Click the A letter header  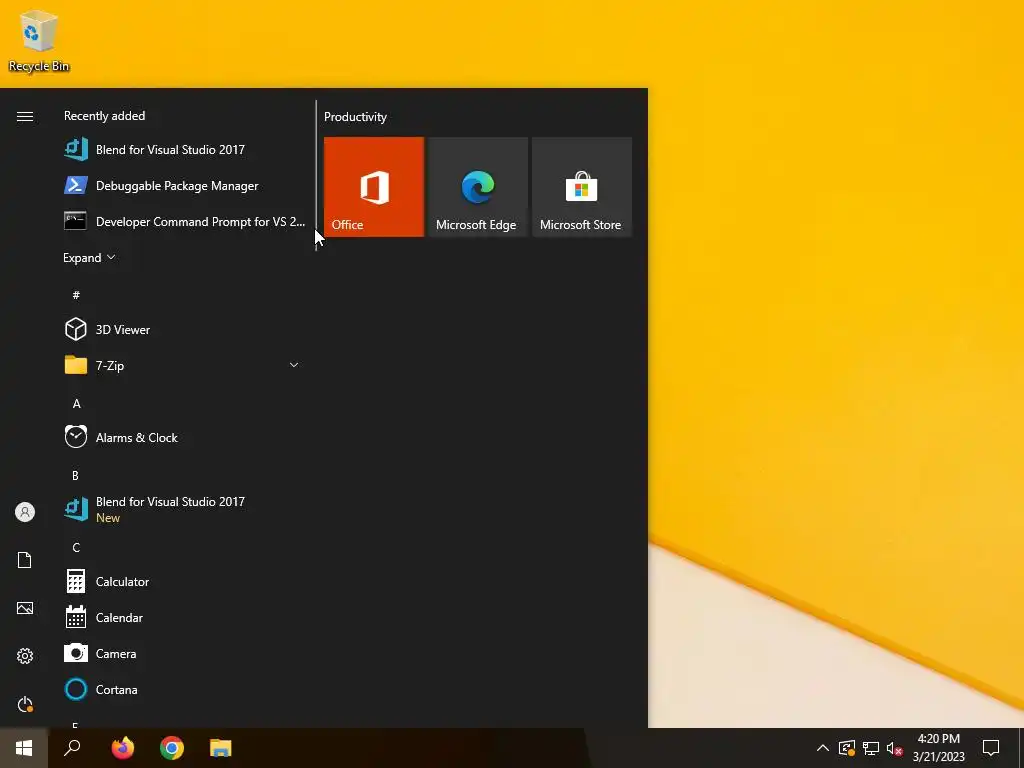[x=76, y=404]
